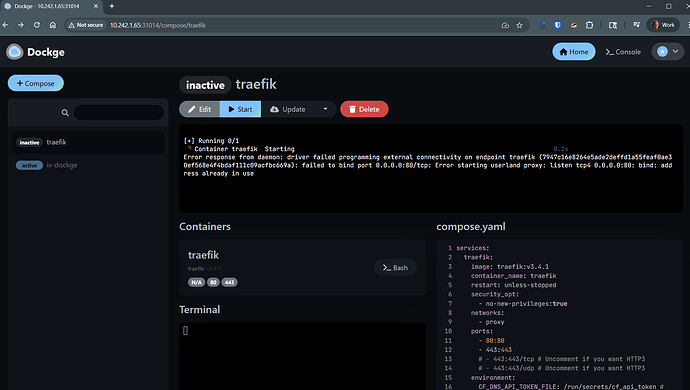Open the Home page
Image resolution: width=690 pixels, height=390 pixels.
(x=573, y=52)
